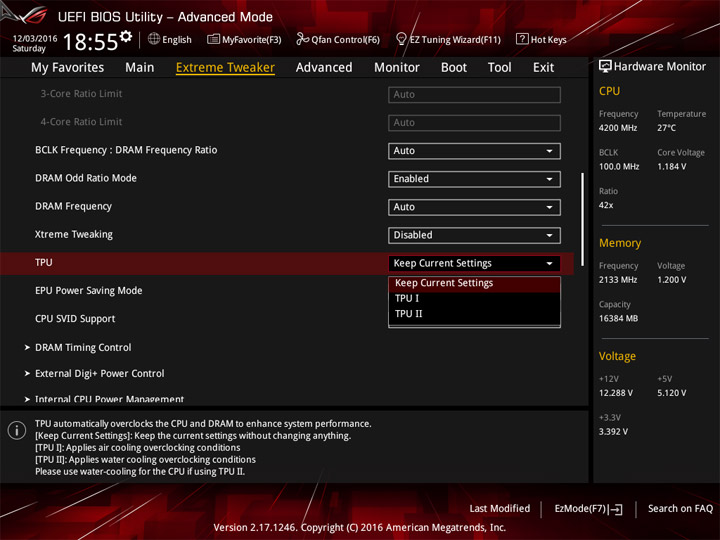Change language via English label
Screen dimensions: 720x540
177,39
